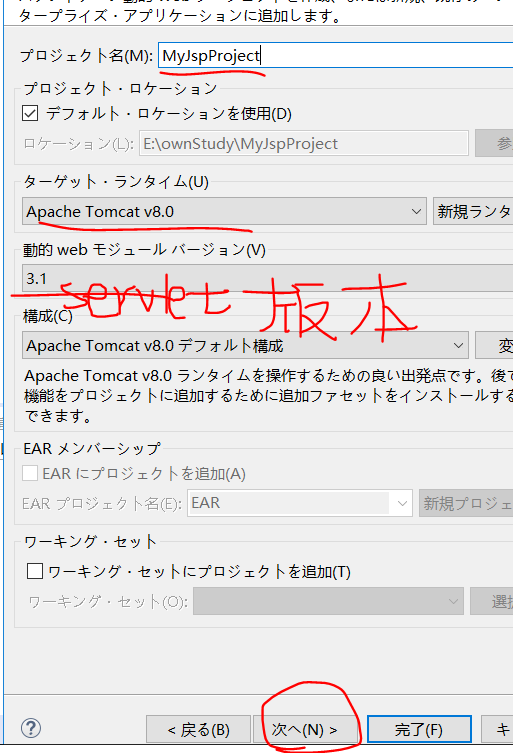The width and height of the screenshot is (513, 753).
Task: Go back with 戻る(B) button
Action: click(x=198, y=729)
